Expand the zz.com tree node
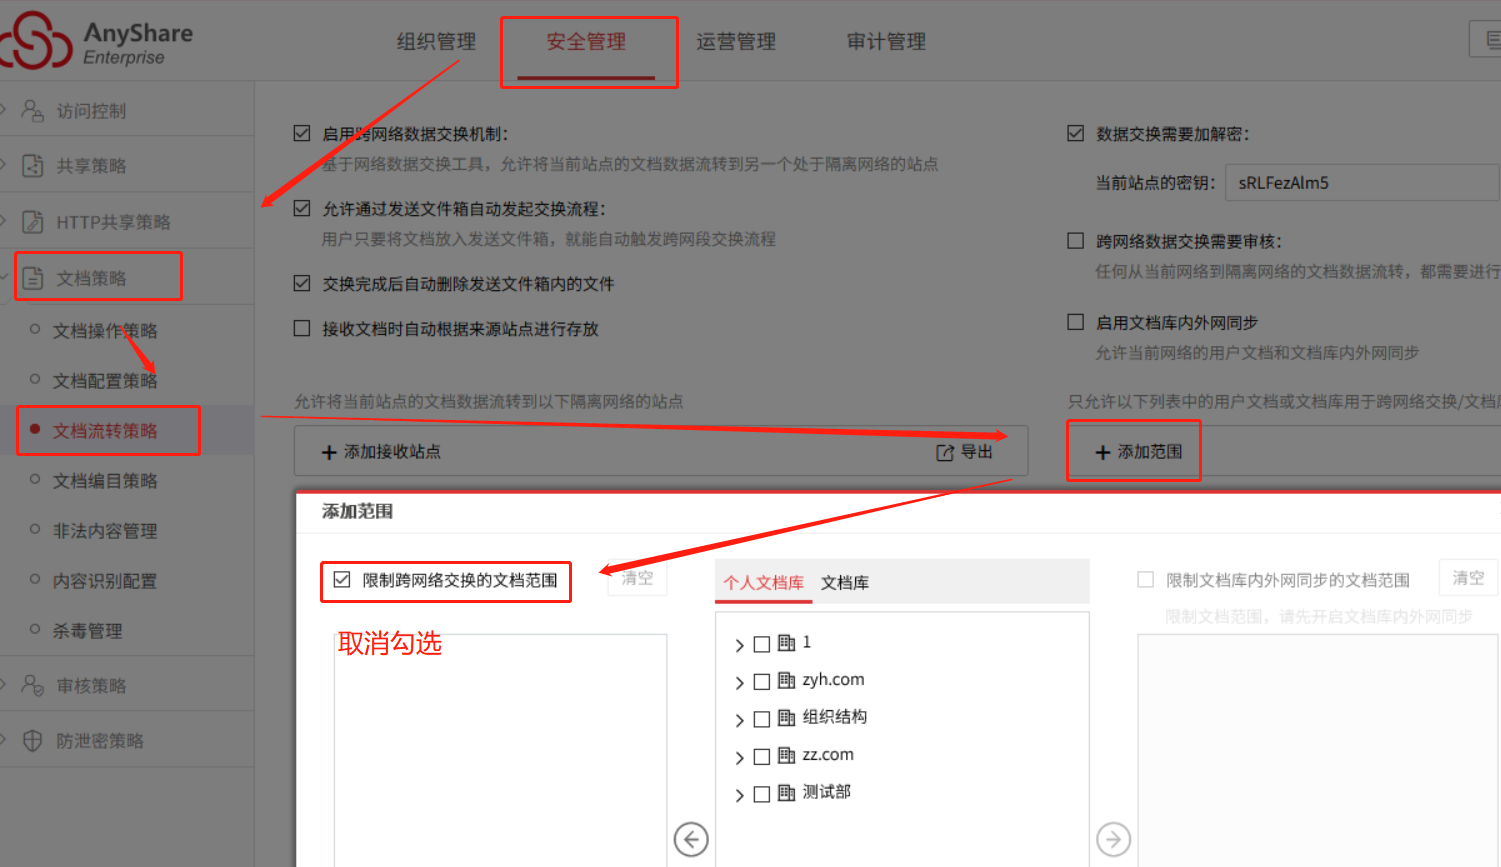 (x=739, y=757)
